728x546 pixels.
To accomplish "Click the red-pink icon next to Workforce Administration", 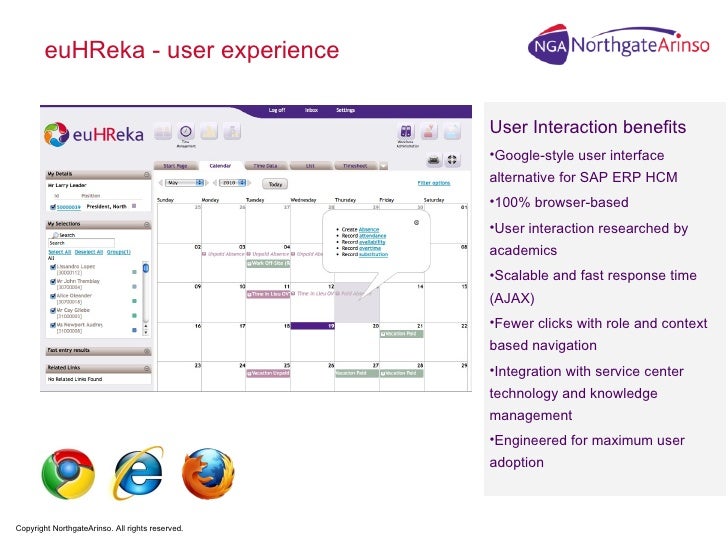I will coord(429,132).
